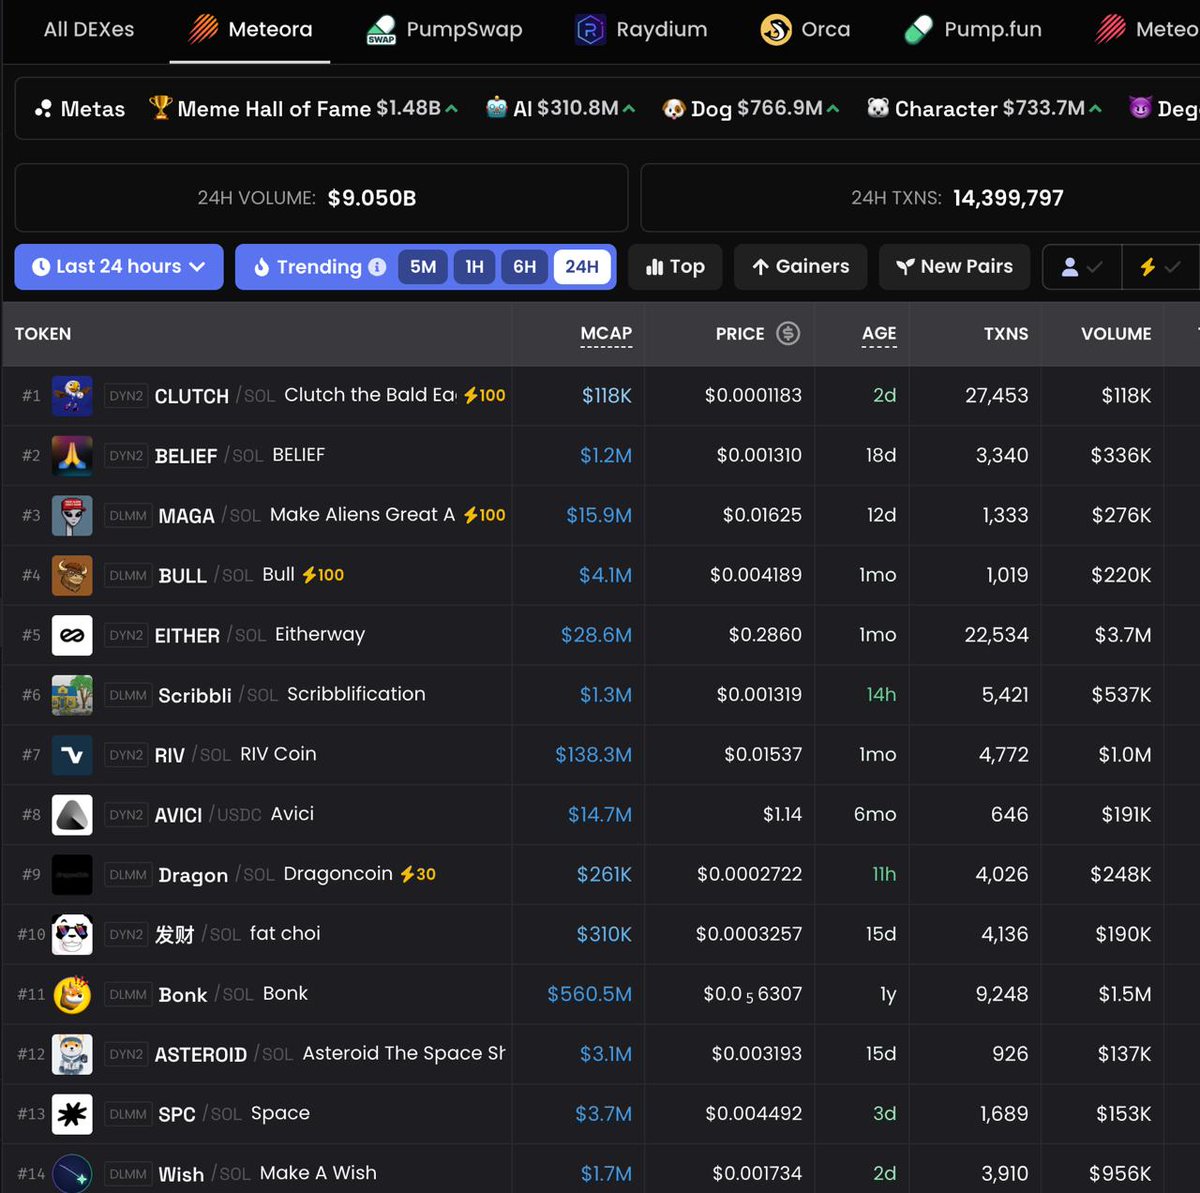The image size is (1200, 1193).
Task: Open the Last 24 hours dropdown
Action: (x=119, y=267)
